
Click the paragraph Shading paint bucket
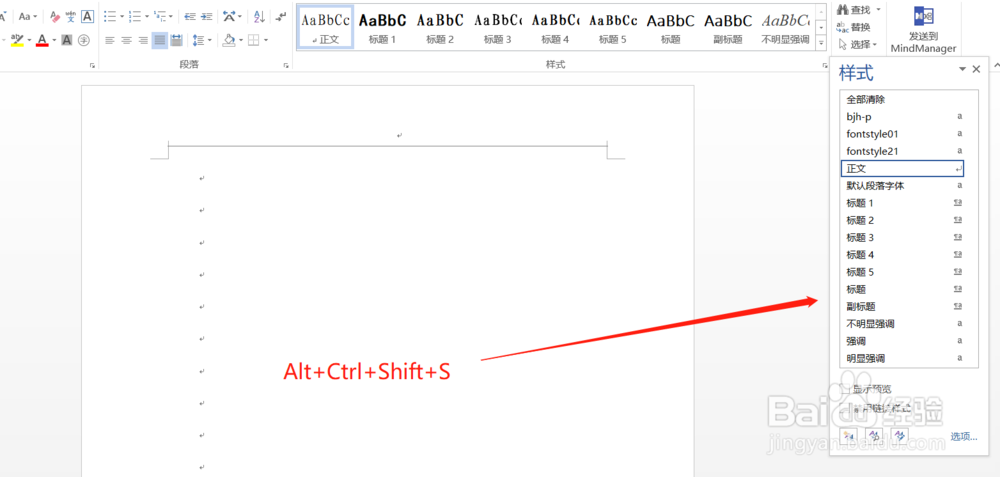[x=229, y=40]
